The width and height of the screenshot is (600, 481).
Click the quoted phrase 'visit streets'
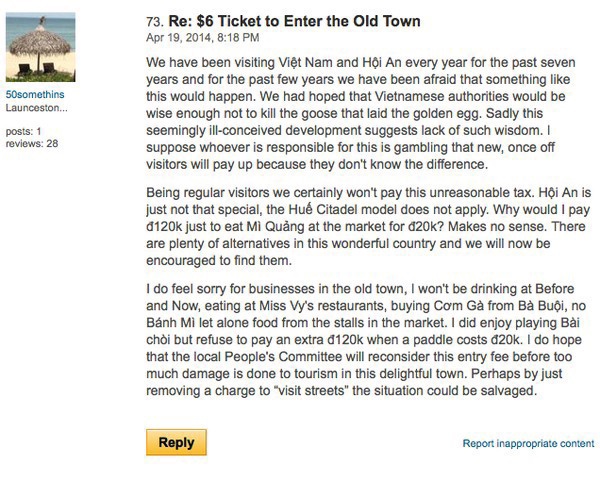(x=316, y=390)
